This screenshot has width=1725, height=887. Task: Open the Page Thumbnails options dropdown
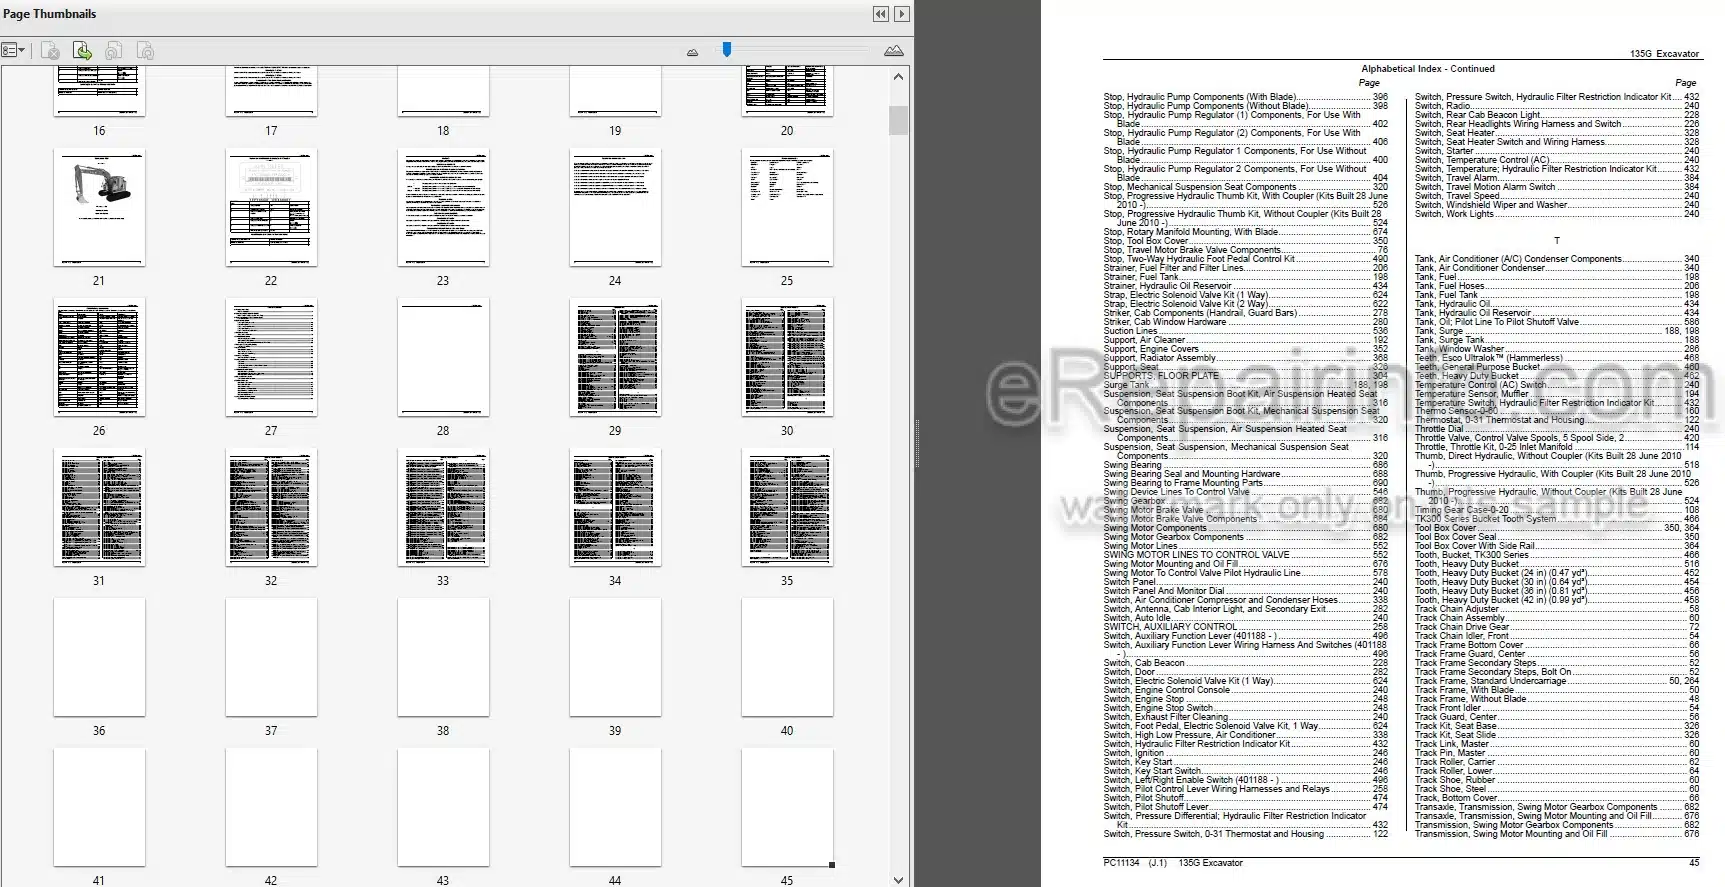coord(14,50)
